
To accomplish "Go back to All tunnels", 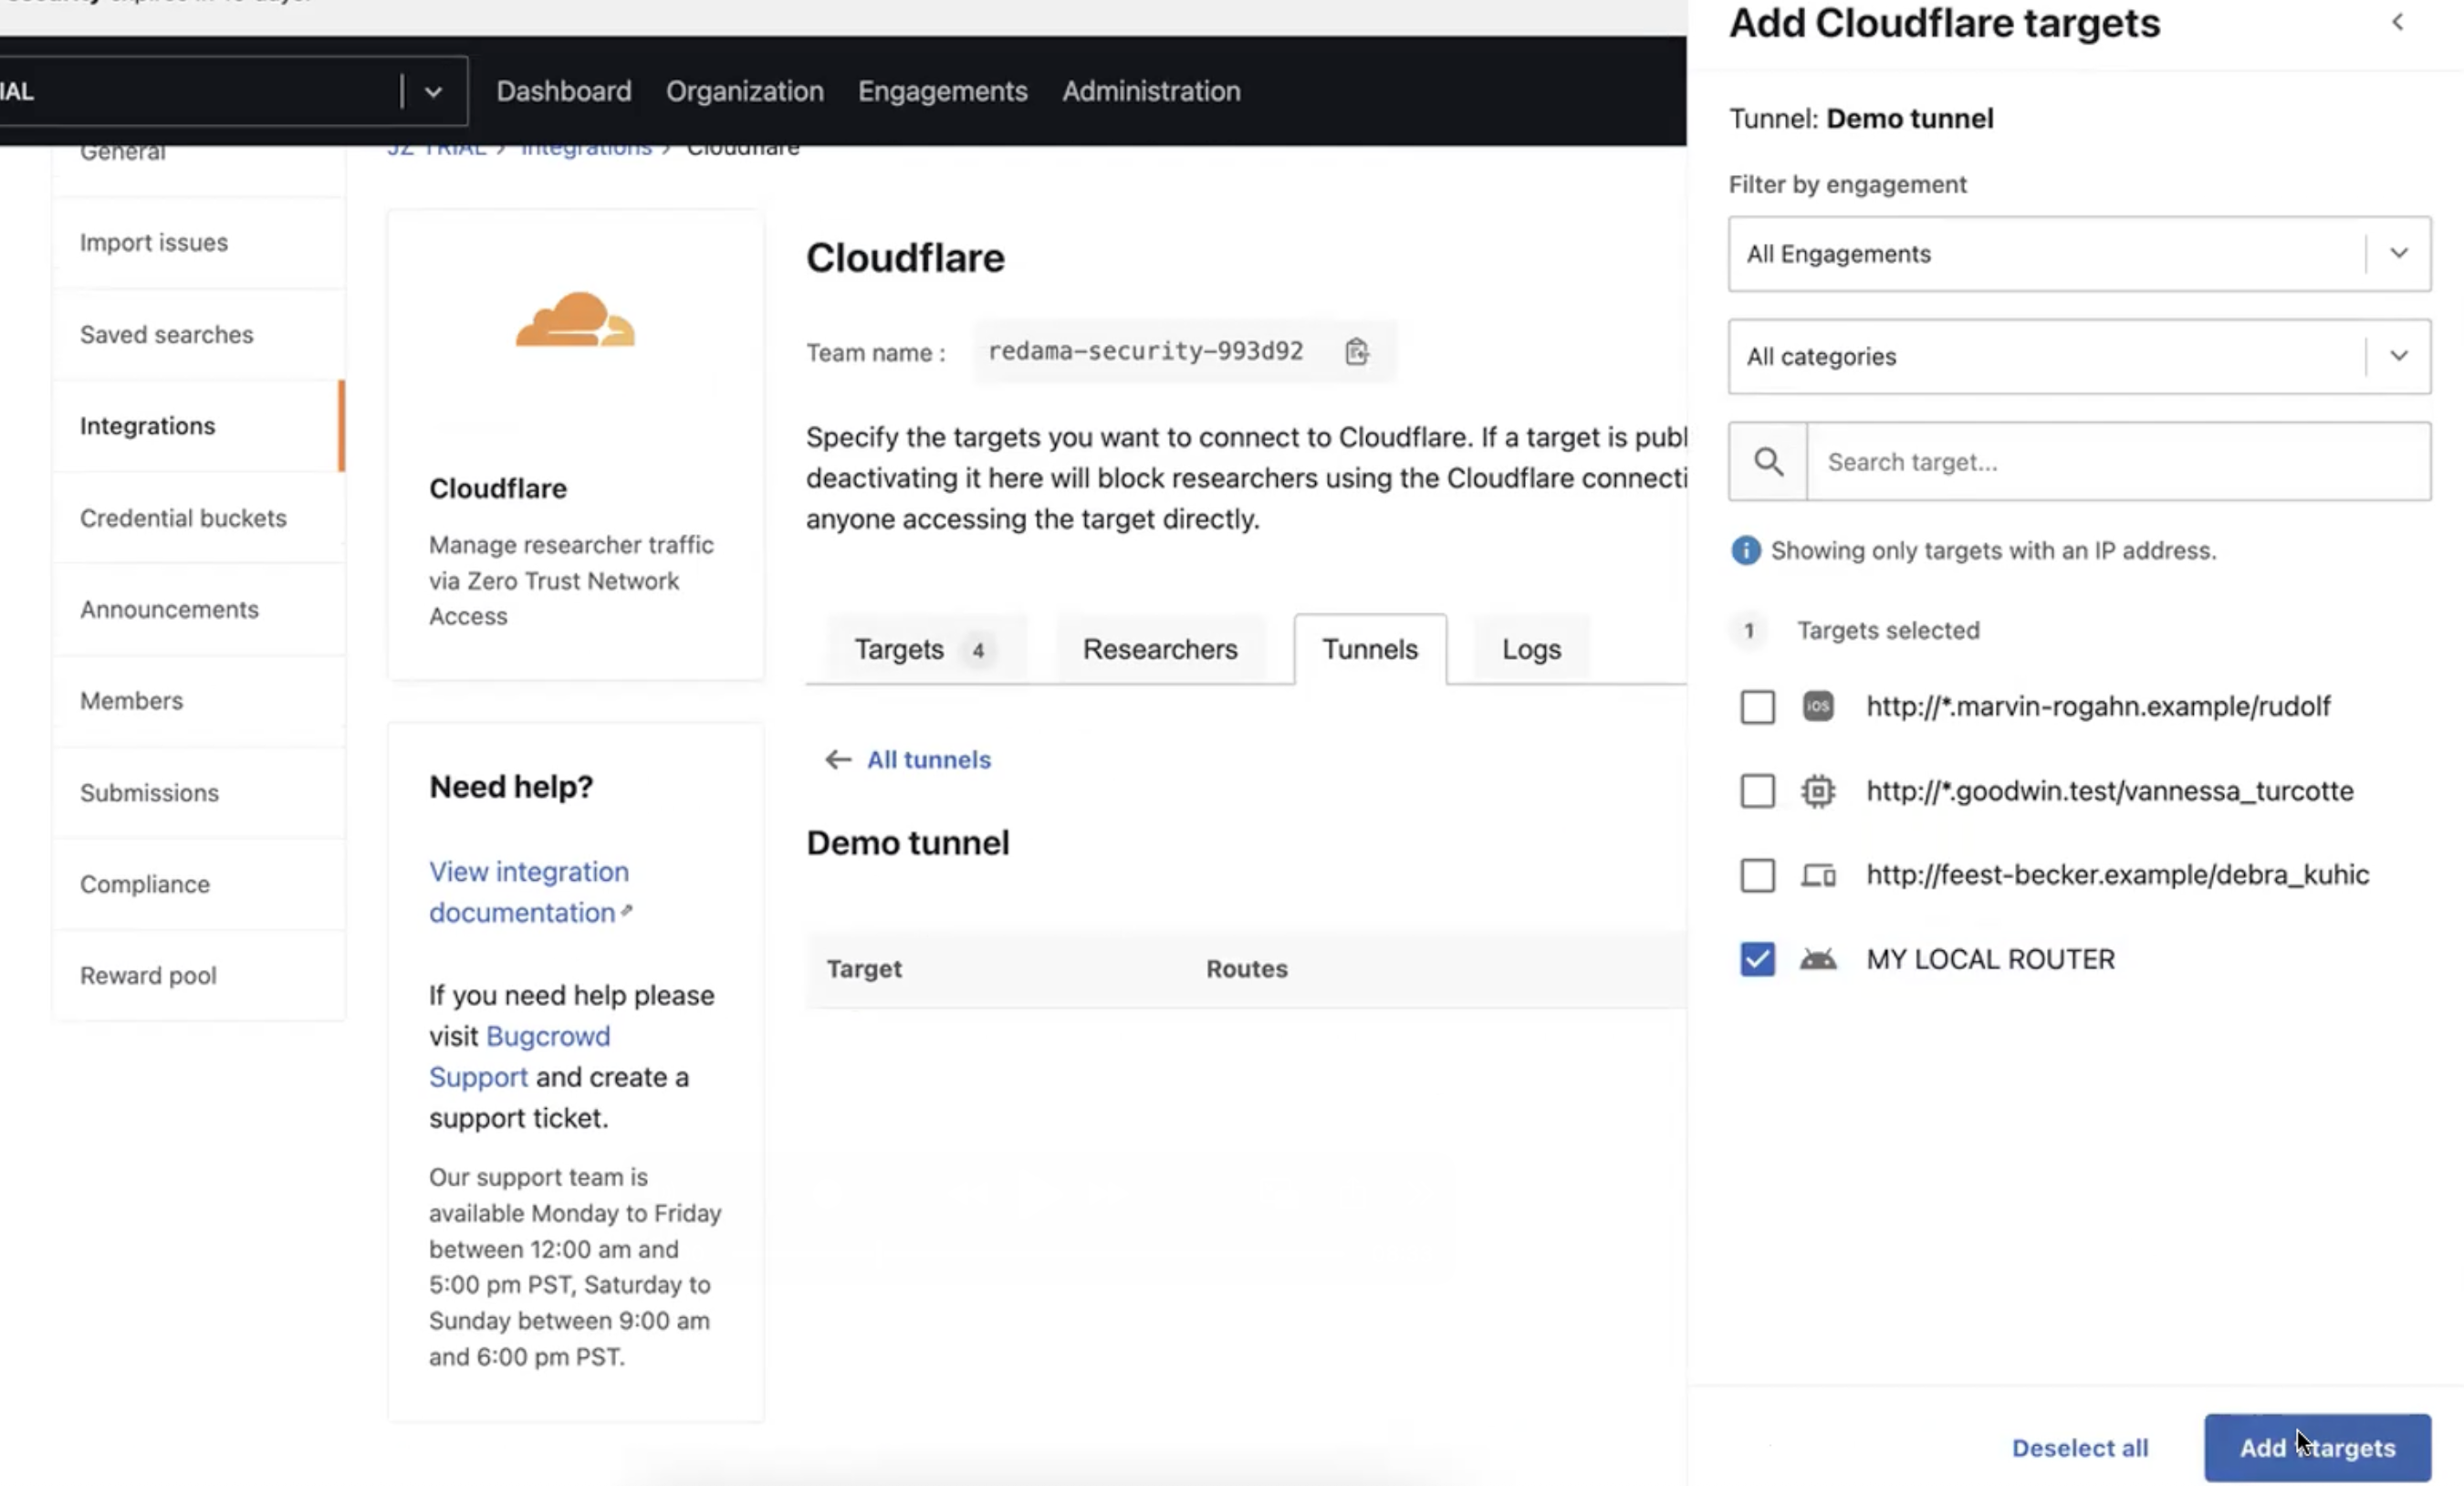I will 928,760.
